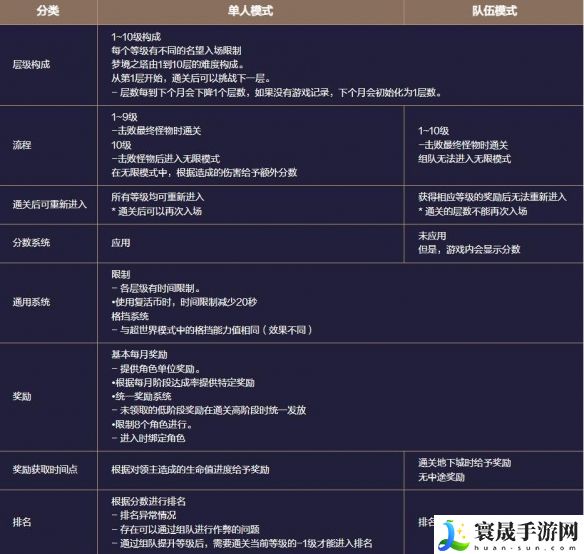
Task: Click the line 提供角色单位奖励
Action: (156, 369)
